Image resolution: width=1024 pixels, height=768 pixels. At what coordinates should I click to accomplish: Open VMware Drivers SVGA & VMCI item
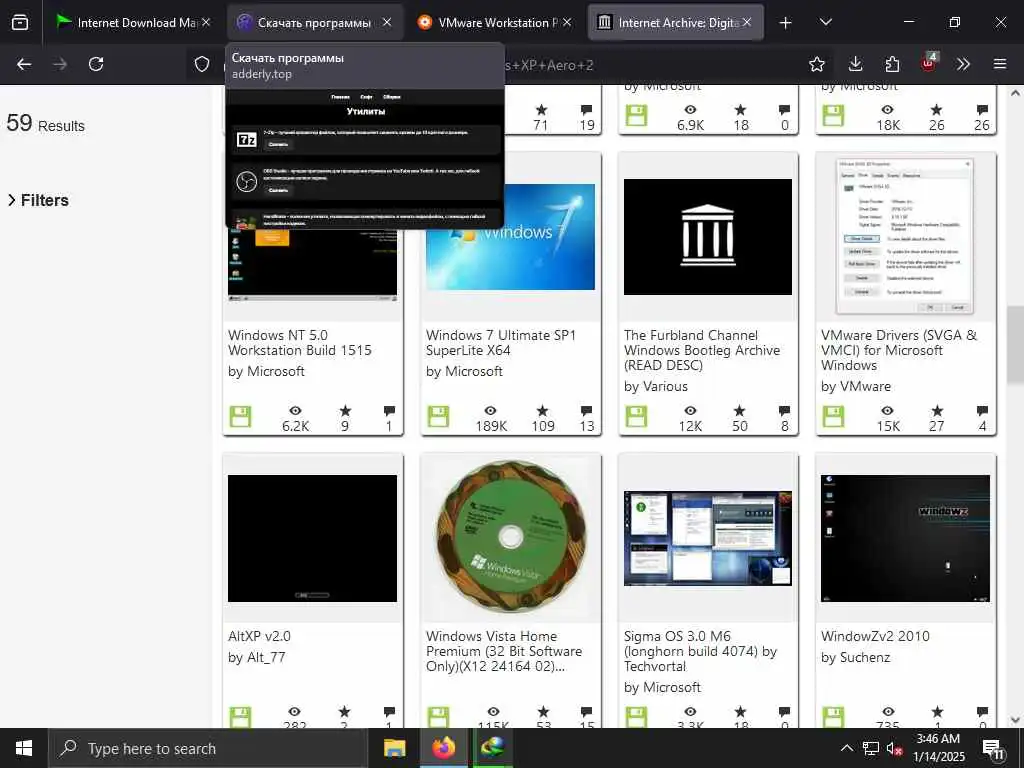coord(899,350)
